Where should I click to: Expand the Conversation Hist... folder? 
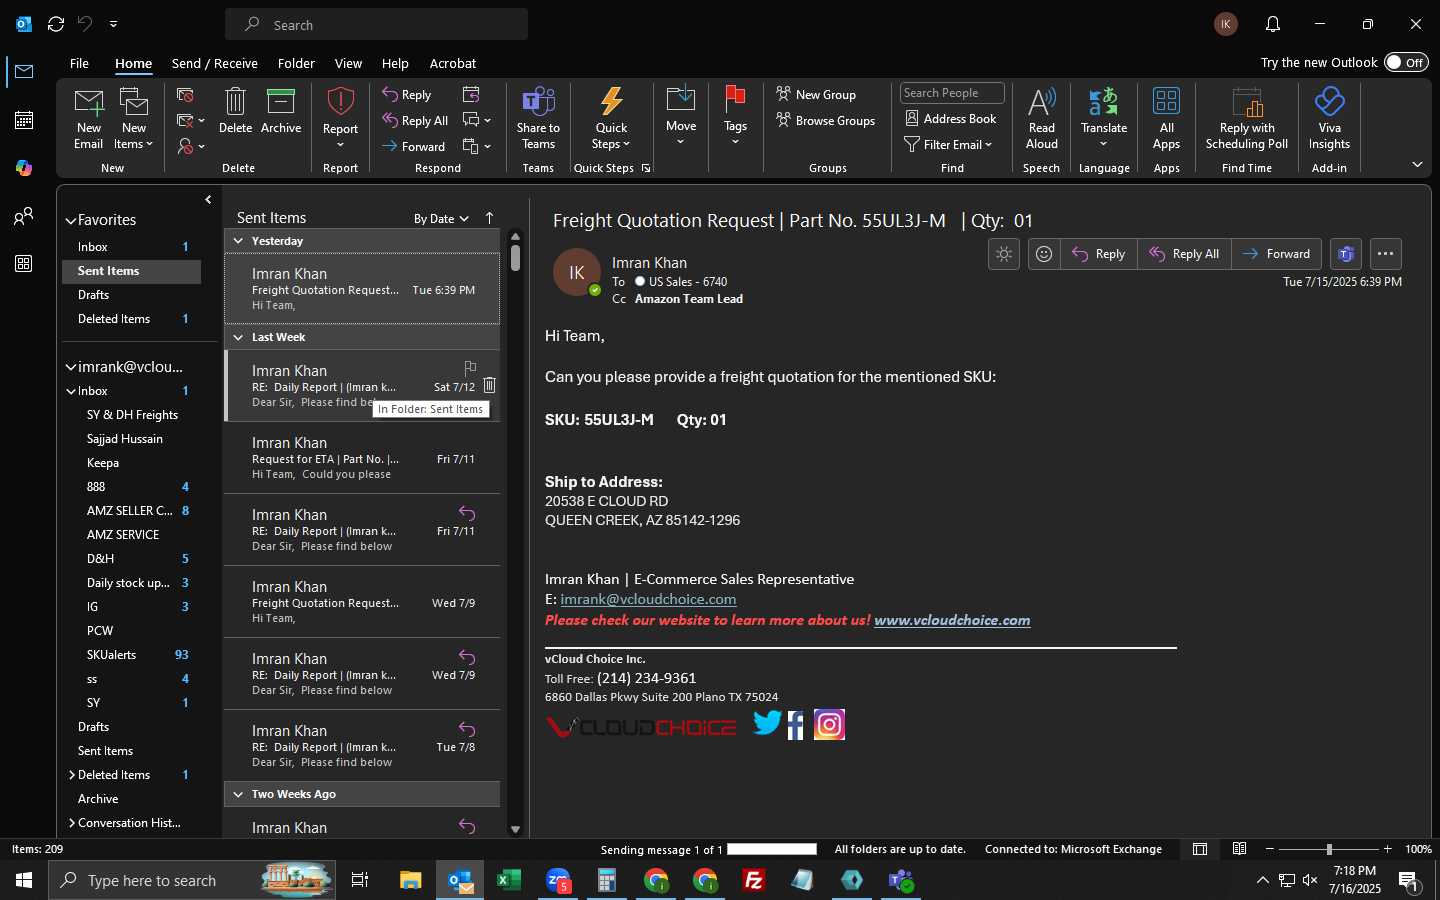coord(72,823)
